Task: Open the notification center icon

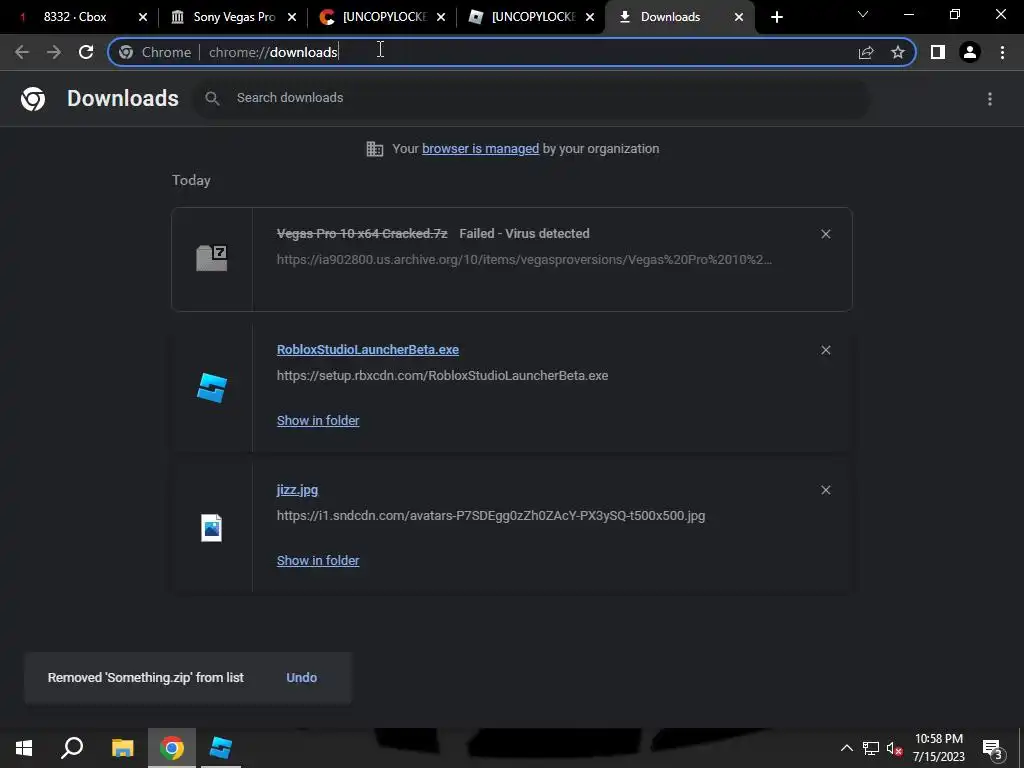Action: (x=993, y=748)
